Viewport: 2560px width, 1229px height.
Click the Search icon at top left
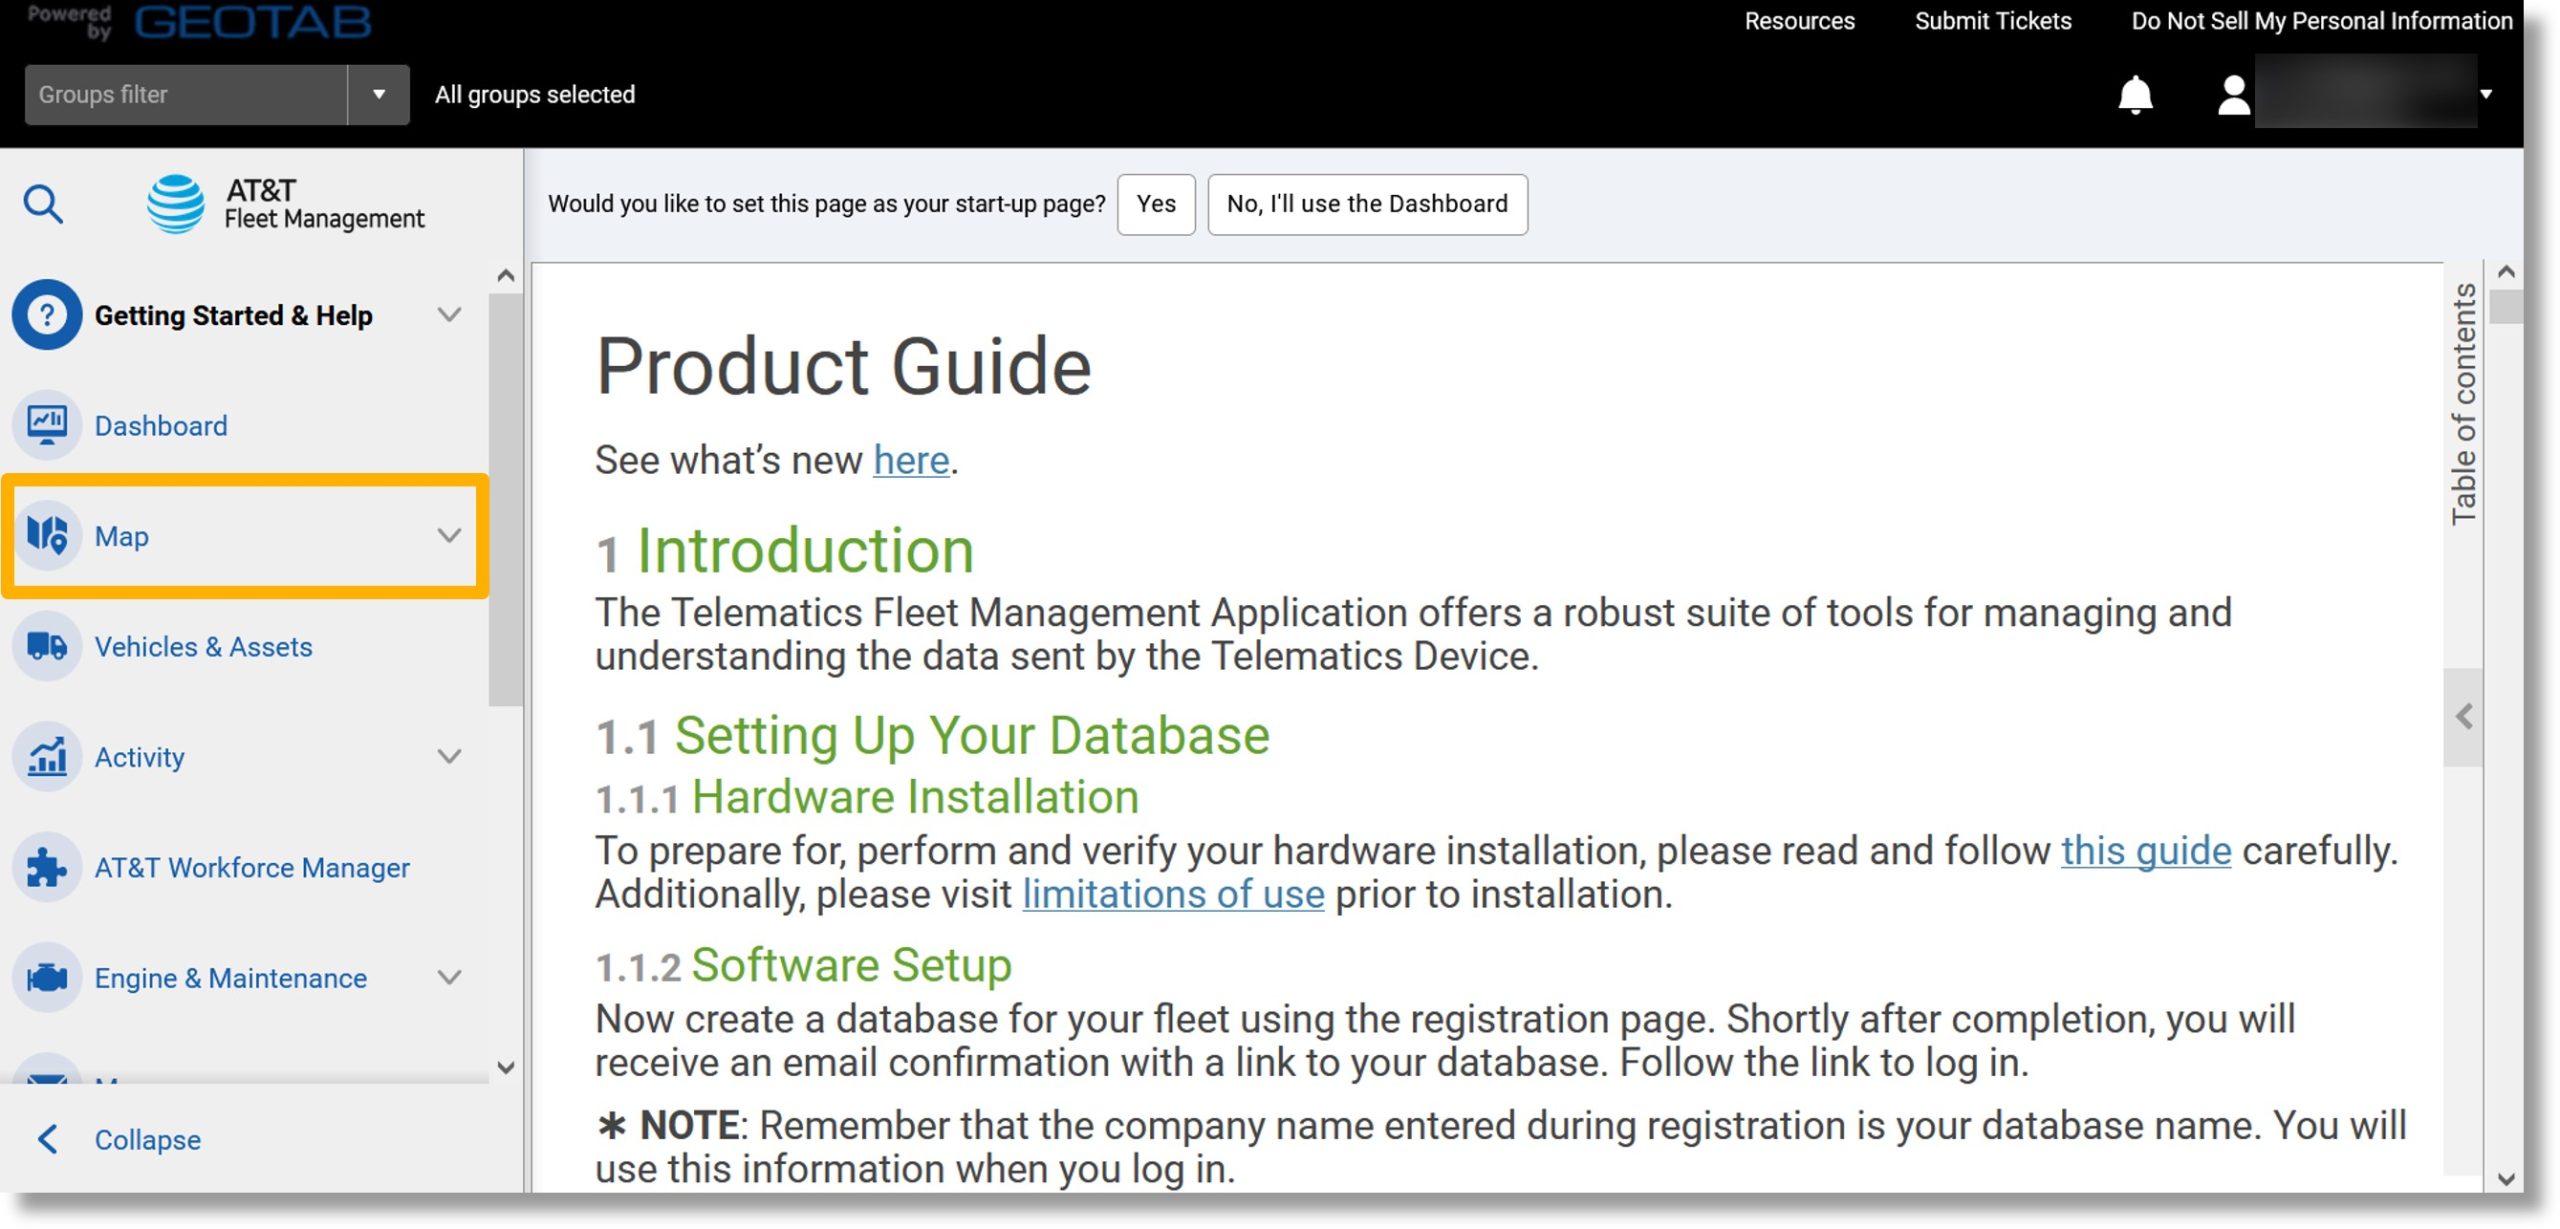click(x=42, y=202)
